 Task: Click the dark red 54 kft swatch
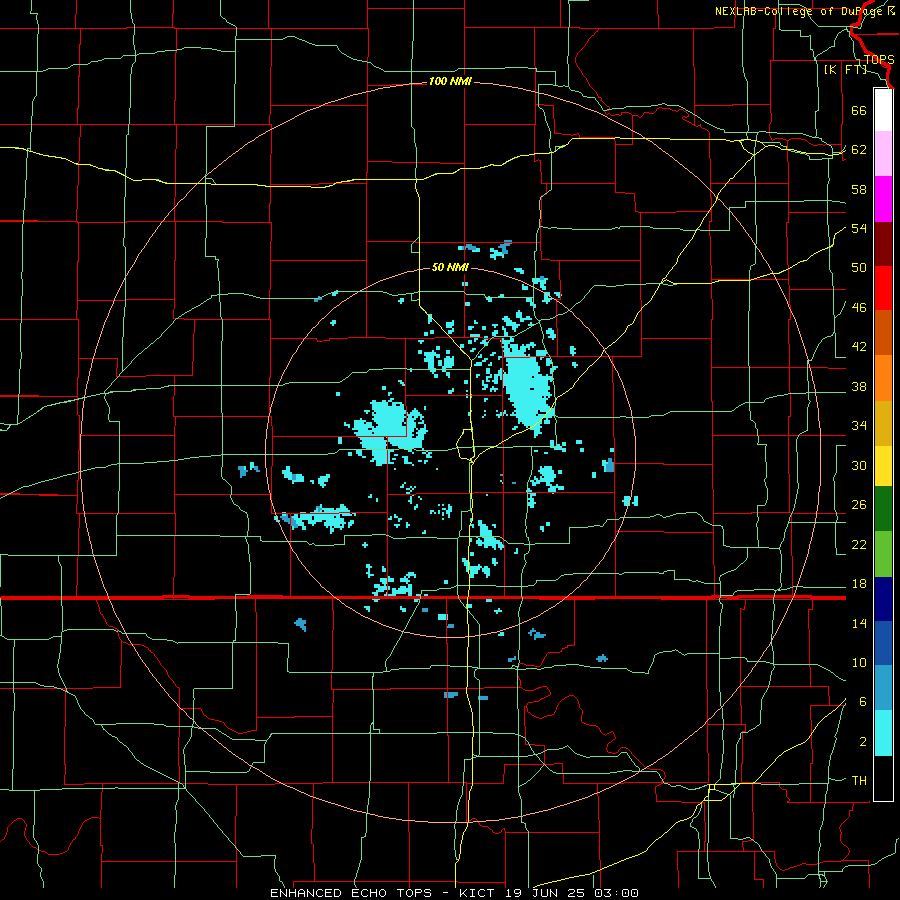coord(883,243)
